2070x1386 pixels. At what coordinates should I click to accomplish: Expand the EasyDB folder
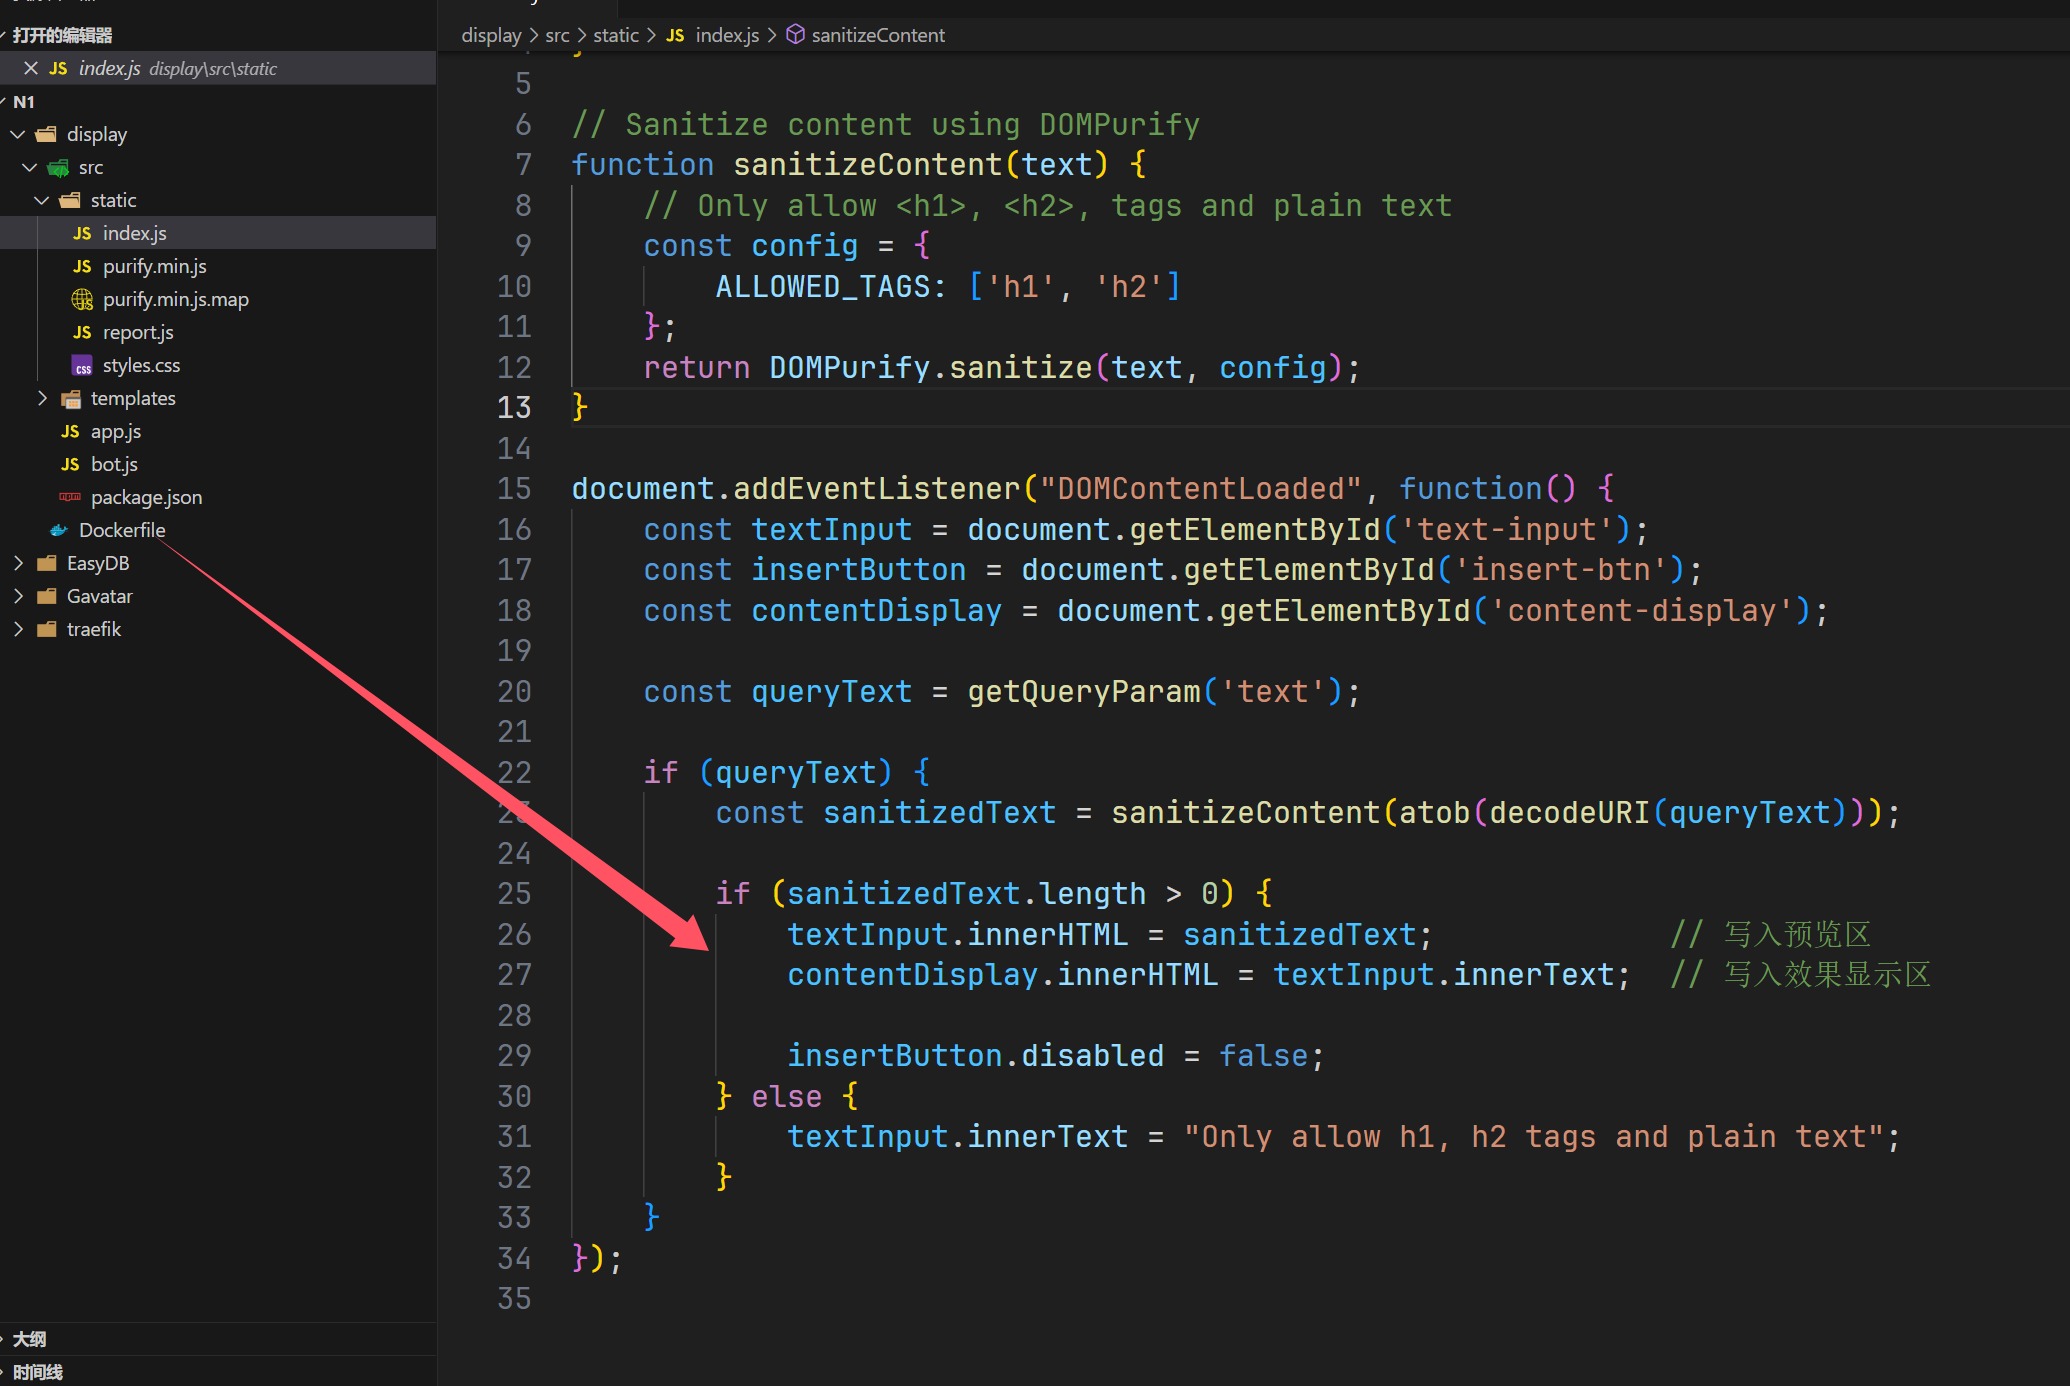tap(18, 563)
